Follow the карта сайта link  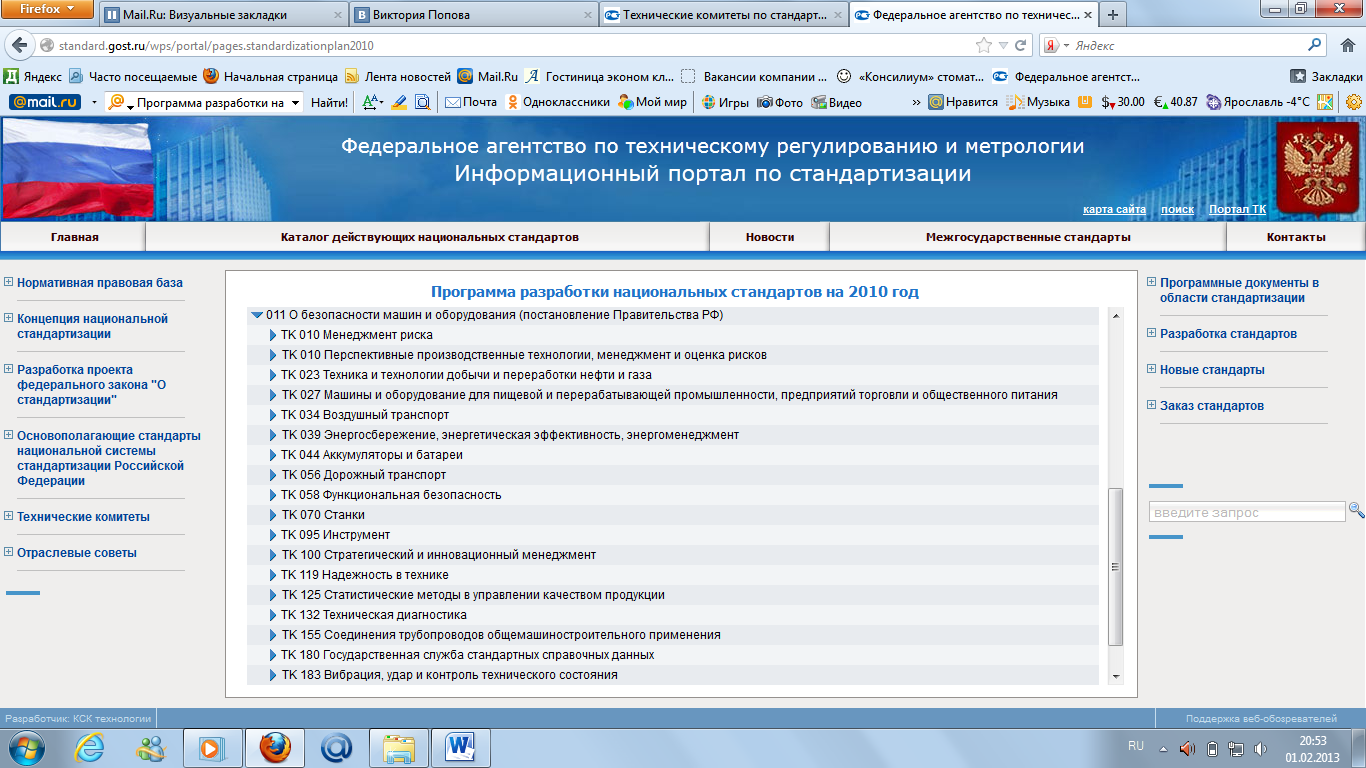1114,209
